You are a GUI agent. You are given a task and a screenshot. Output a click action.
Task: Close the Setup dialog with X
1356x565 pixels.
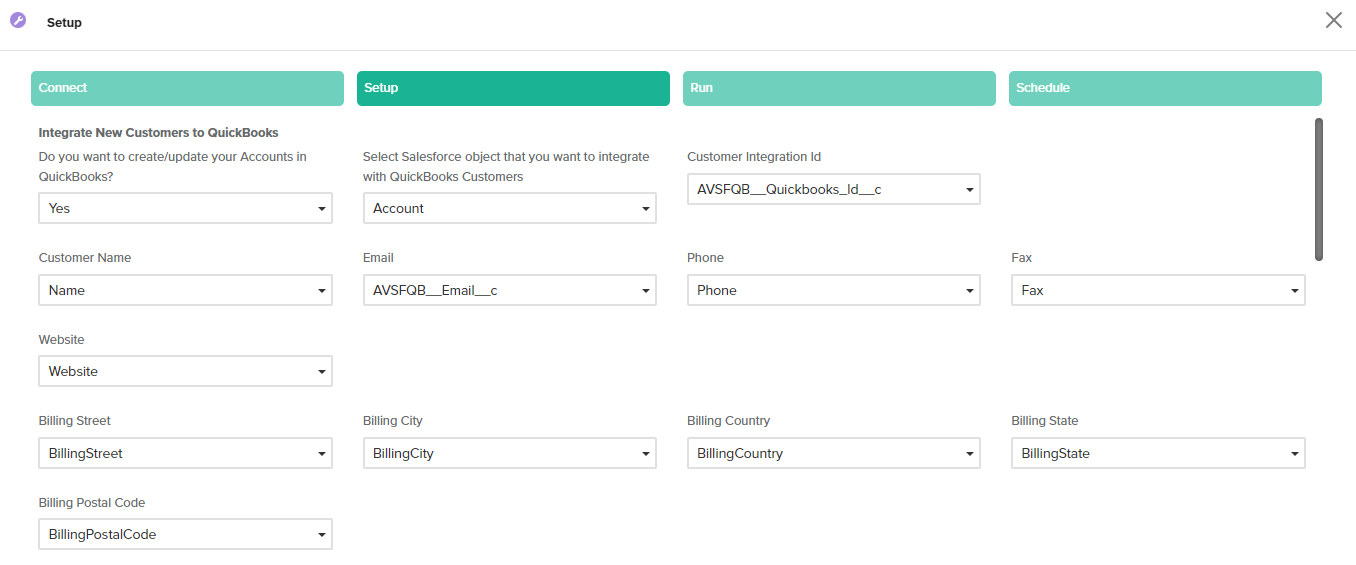[1333, 20]
